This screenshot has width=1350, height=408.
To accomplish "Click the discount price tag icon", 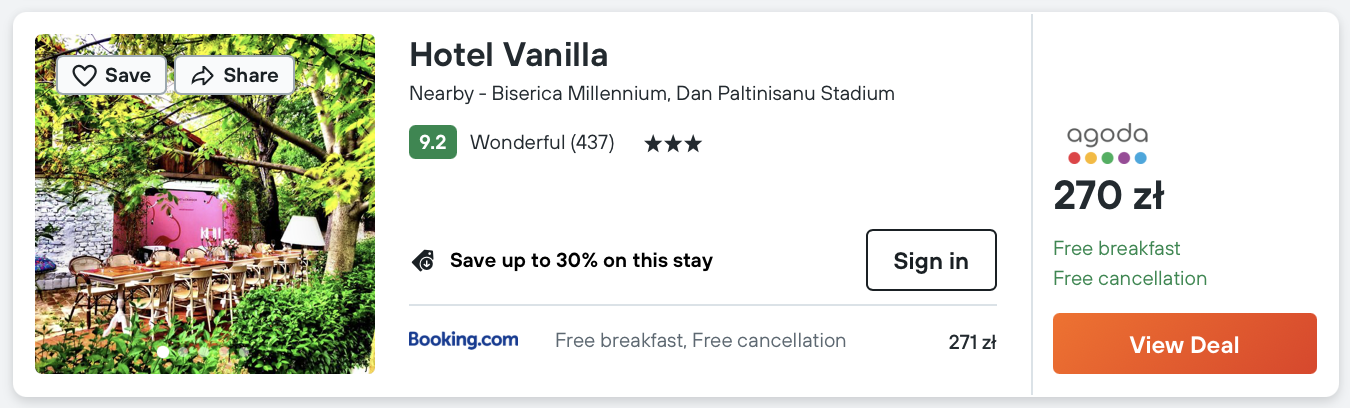I will click(423, 261).
